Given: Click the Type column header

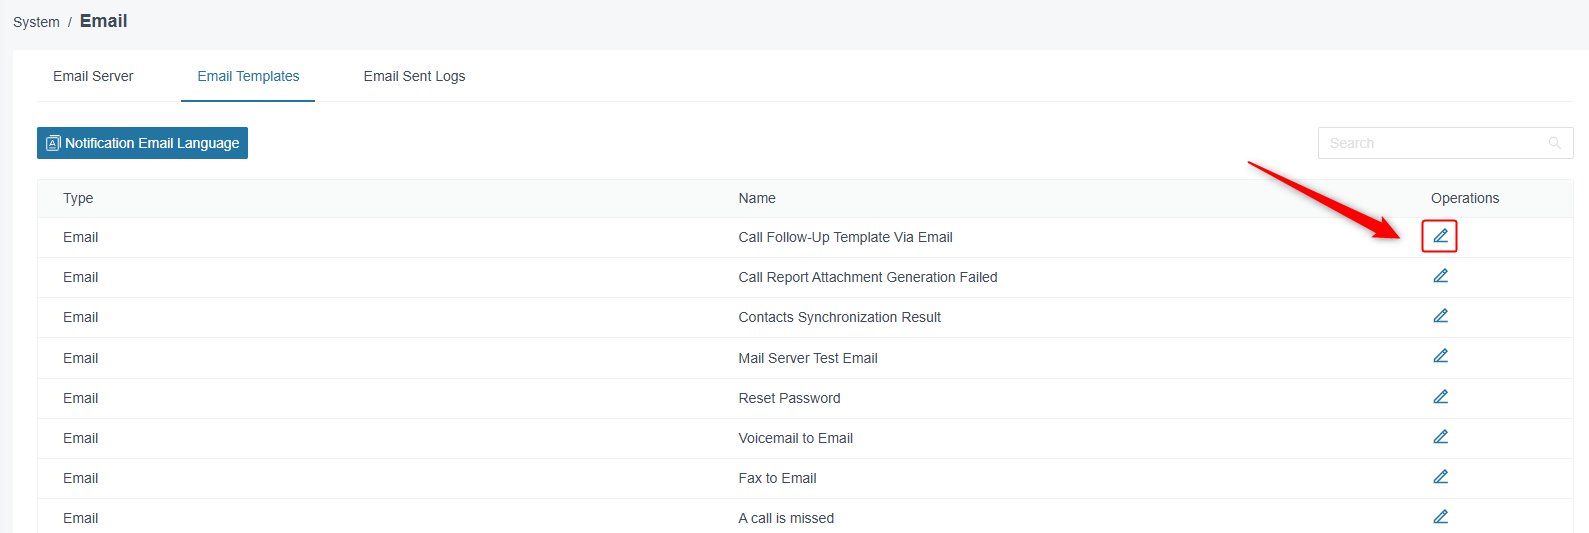Looking at the screenshot, I should pyautogui.click(x=78, y=198).
